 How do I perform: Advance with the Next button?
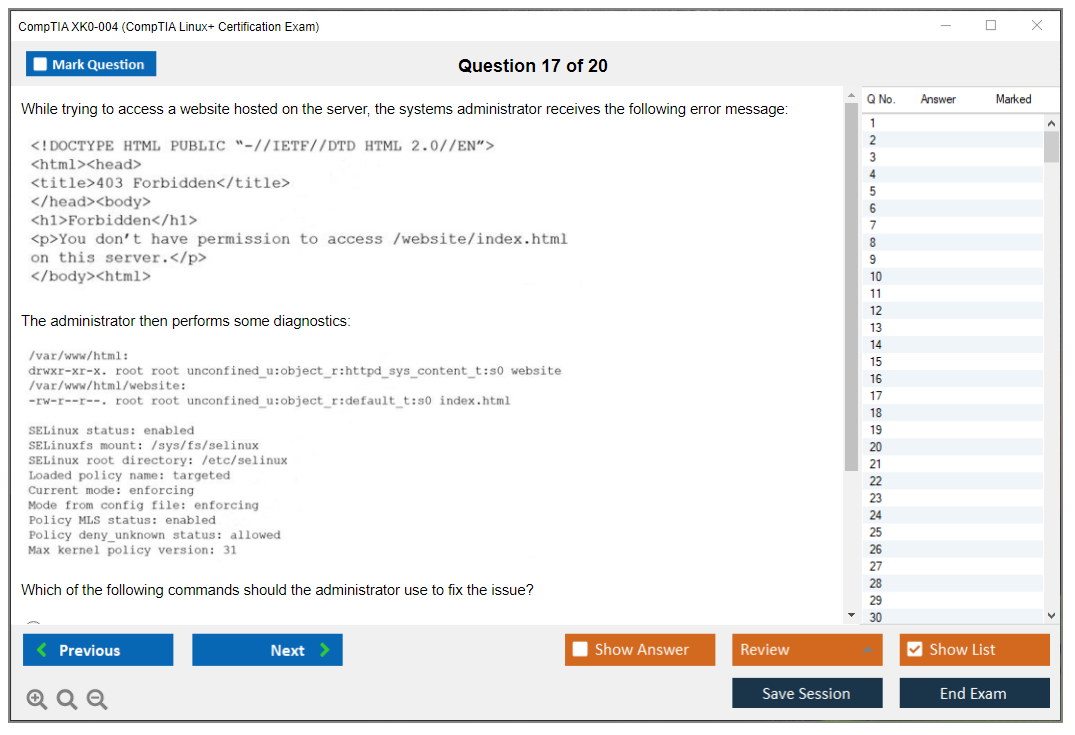tap(267, 650)
